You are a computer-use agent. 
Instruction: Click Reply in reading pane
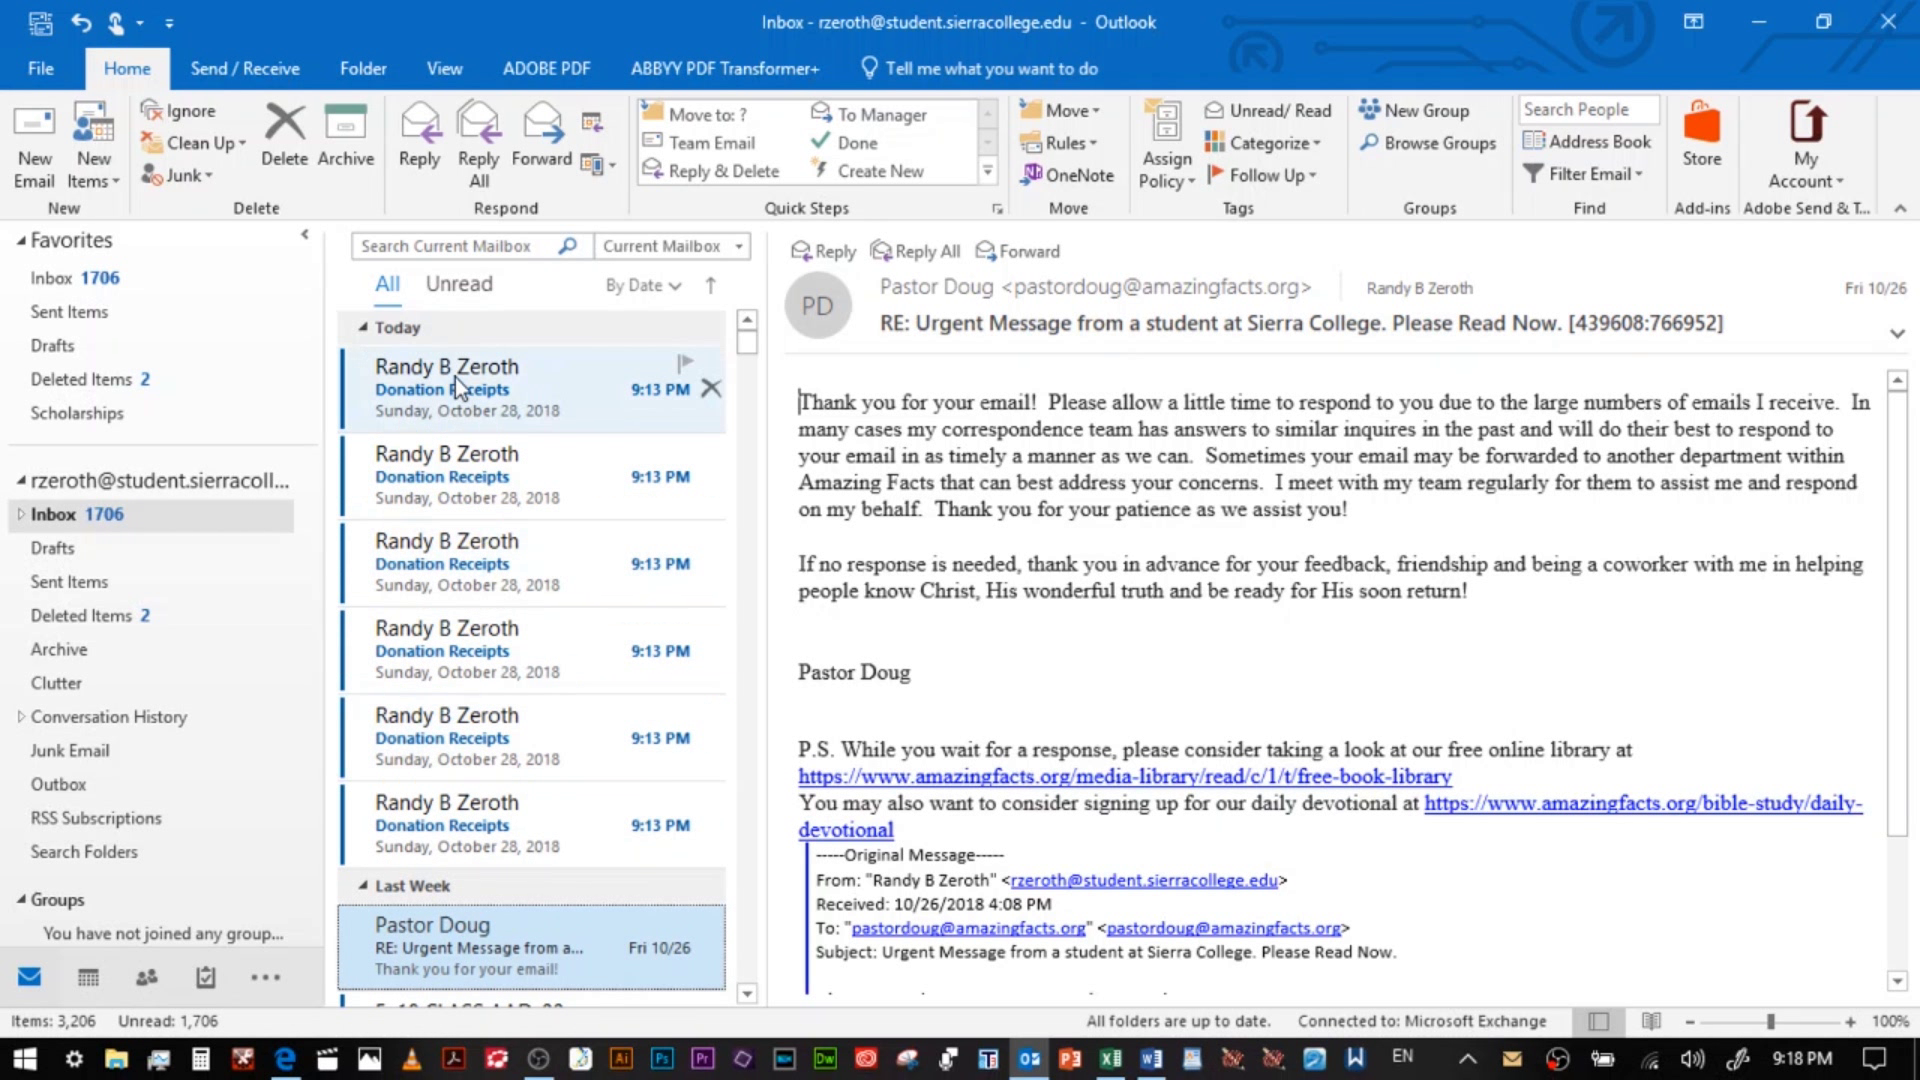(823, 251)
